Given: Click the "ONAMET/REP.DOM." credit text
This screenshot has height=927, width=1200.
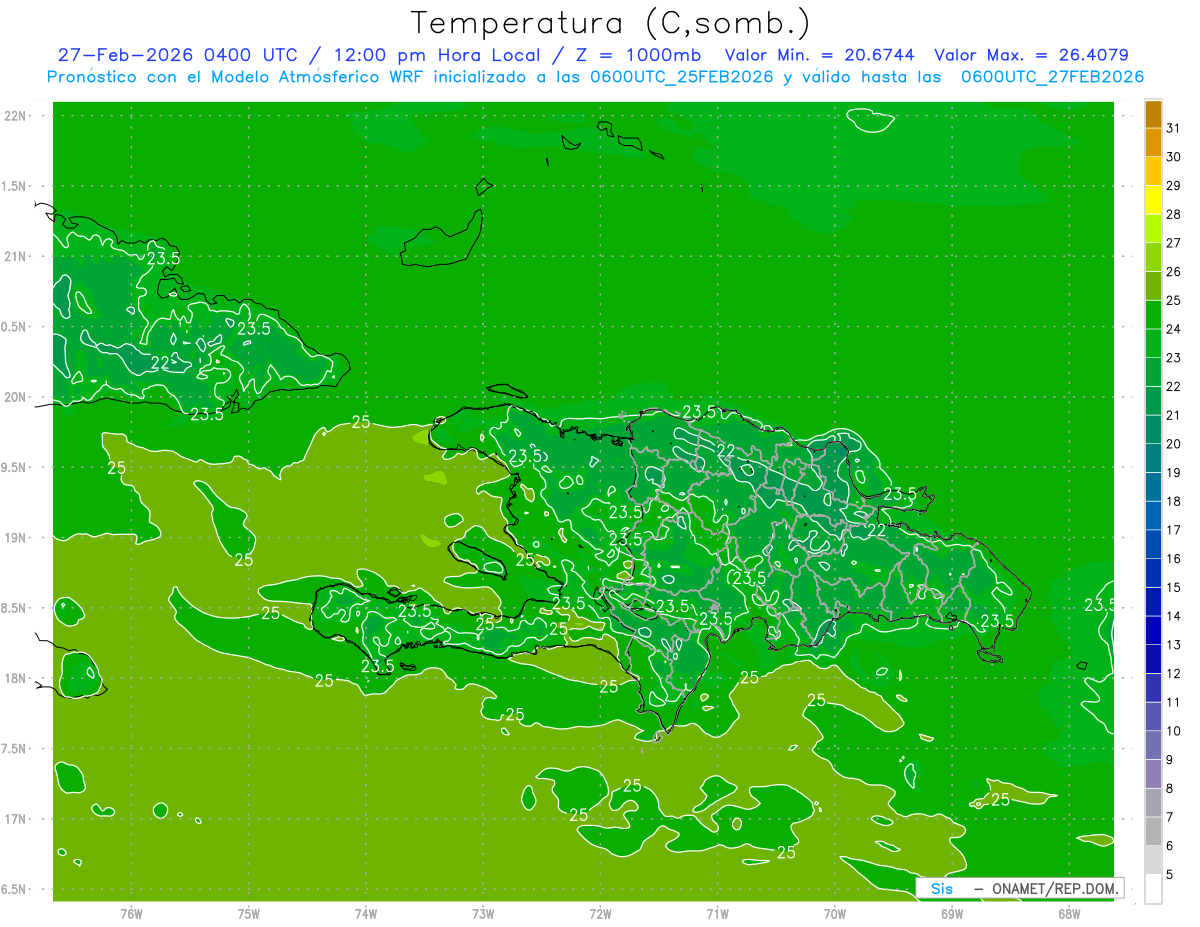Looking at the screenshot, I should pos(1057,888).
